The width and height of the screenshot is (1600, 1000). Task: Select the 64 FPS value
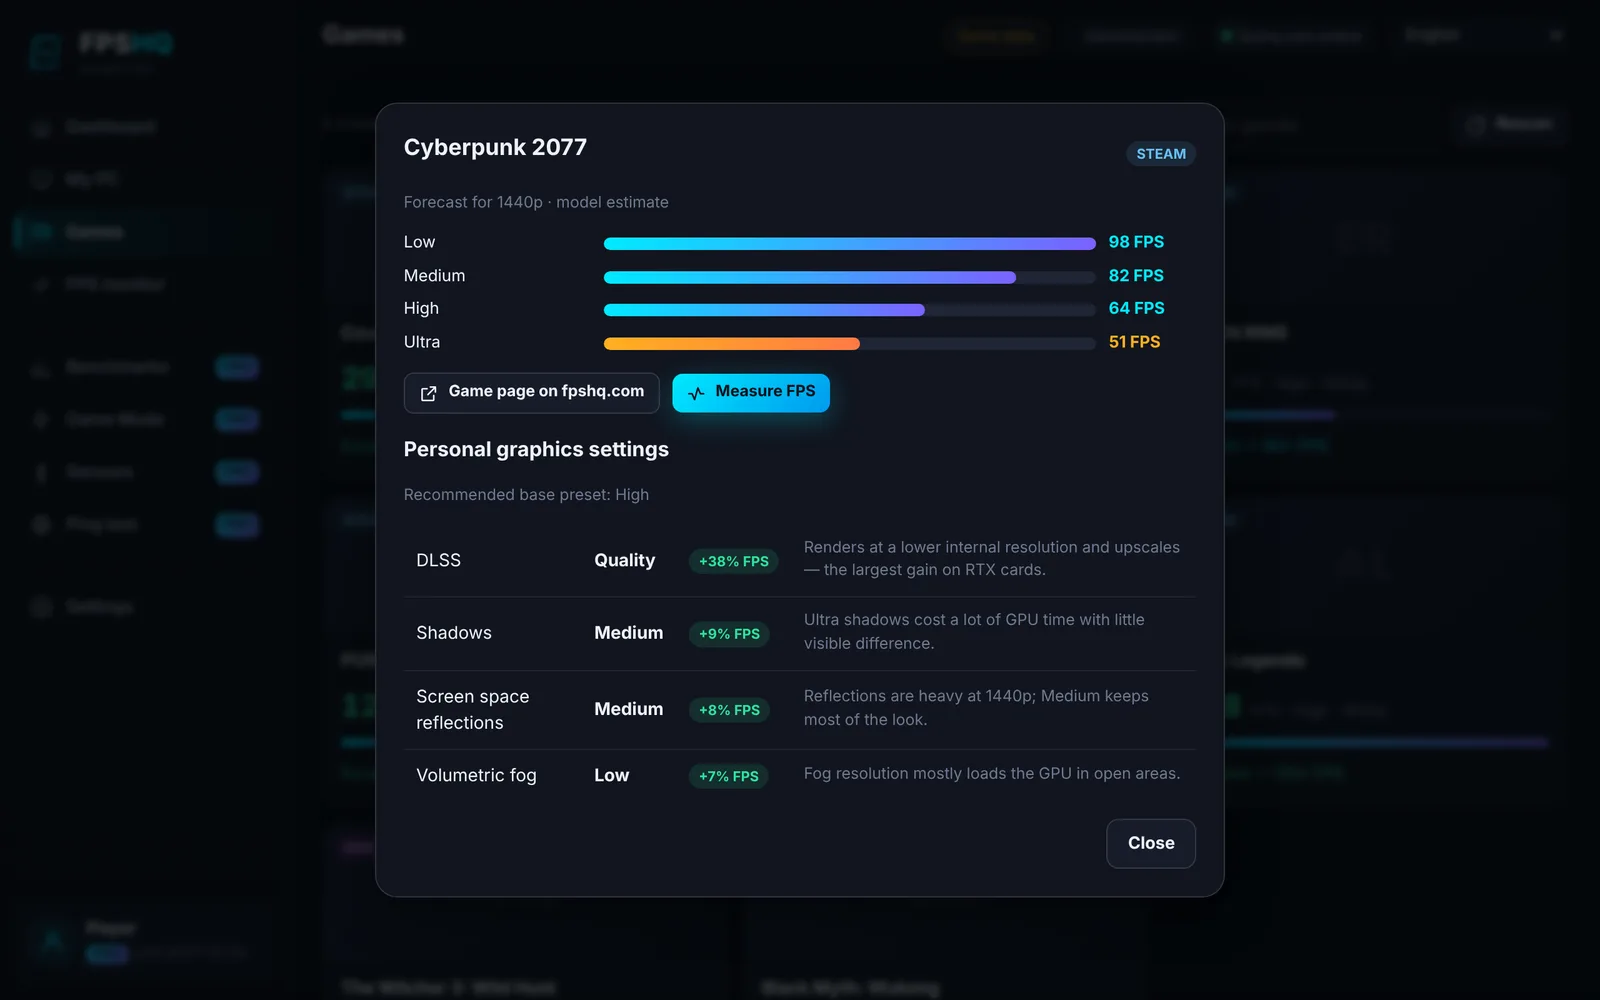coord(1136,308)
